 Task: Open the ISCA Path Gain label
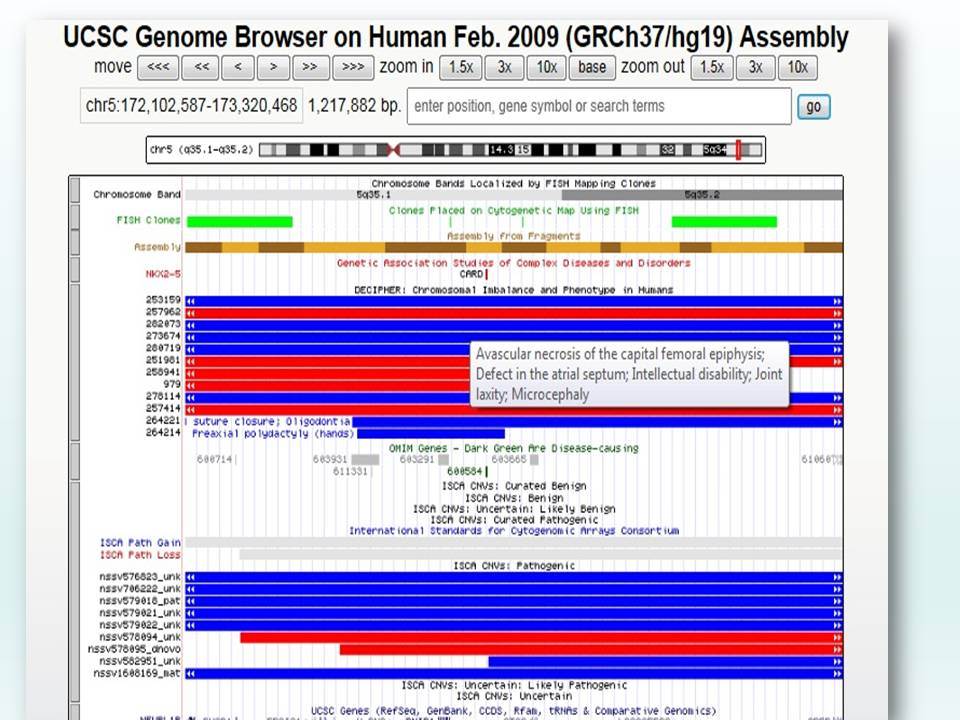140,543
